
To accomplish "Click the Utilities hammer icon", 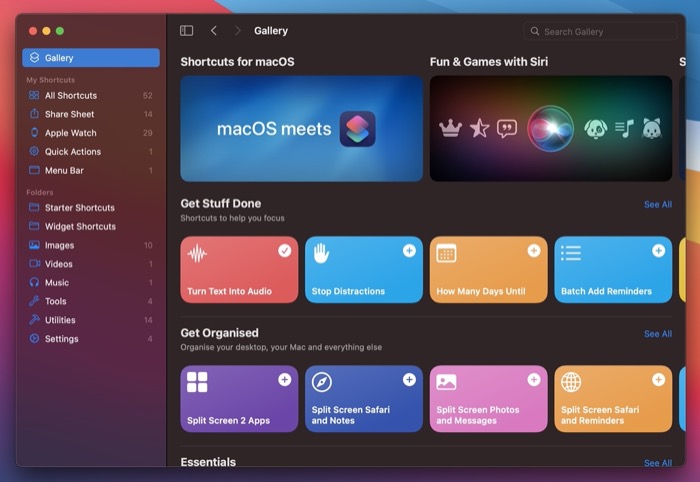I will point(34,320).
